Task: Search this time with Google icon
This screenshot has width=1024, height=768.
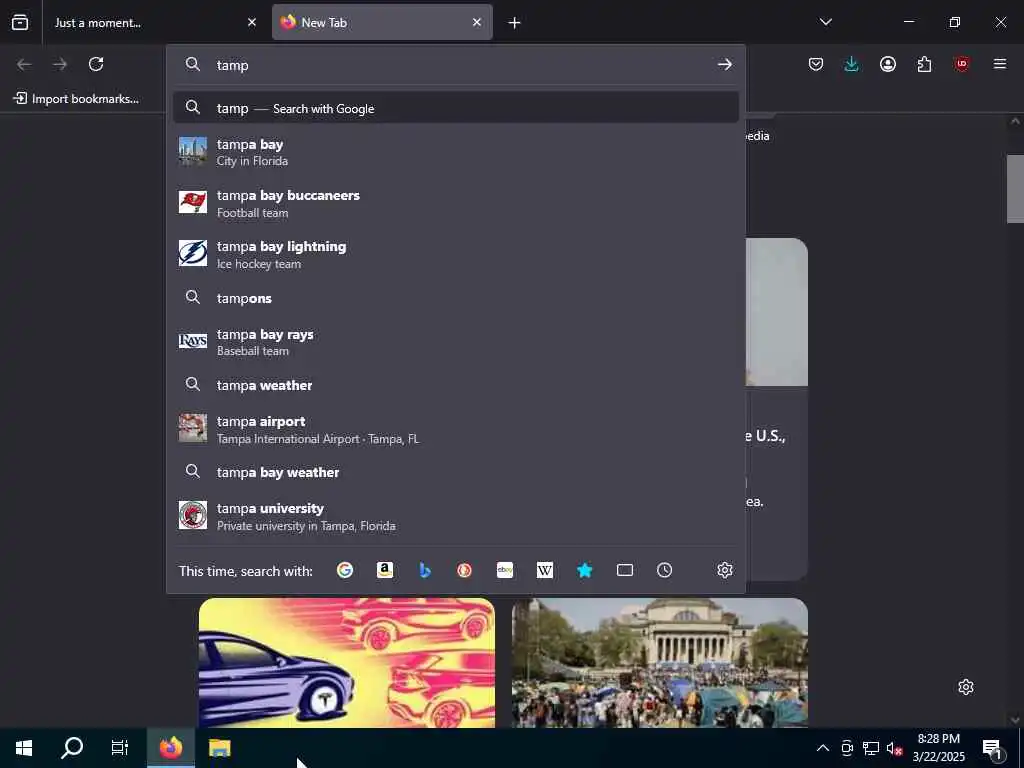Action: tap(345, 570)
